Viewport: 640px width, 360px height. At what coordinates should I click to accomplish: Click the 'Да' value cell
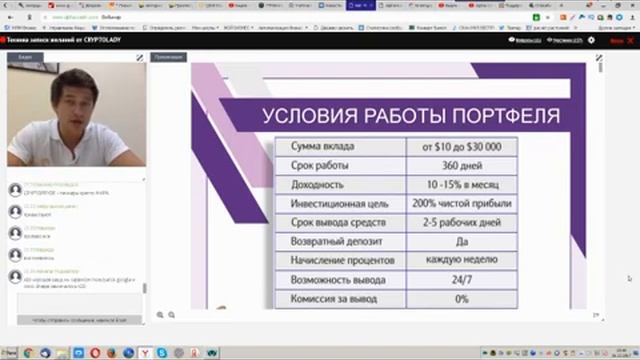(x=462, y=242)
